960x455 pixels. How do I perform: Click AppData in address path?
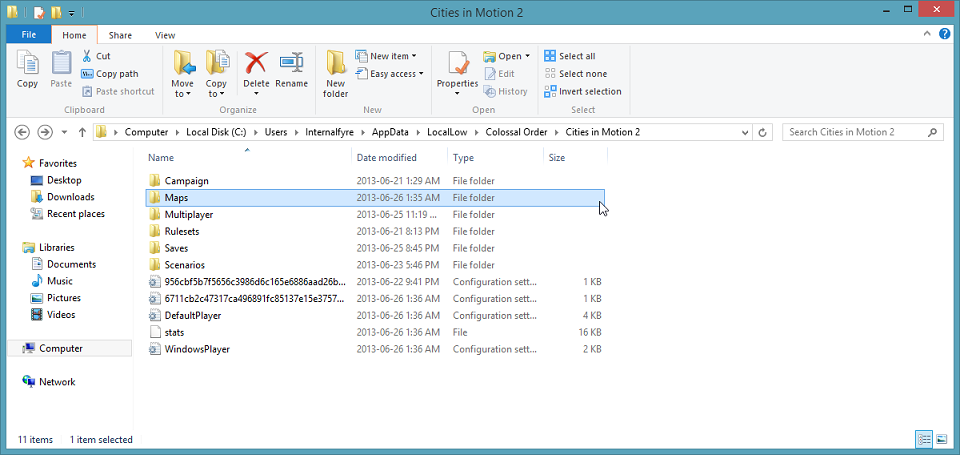(392, 132)
